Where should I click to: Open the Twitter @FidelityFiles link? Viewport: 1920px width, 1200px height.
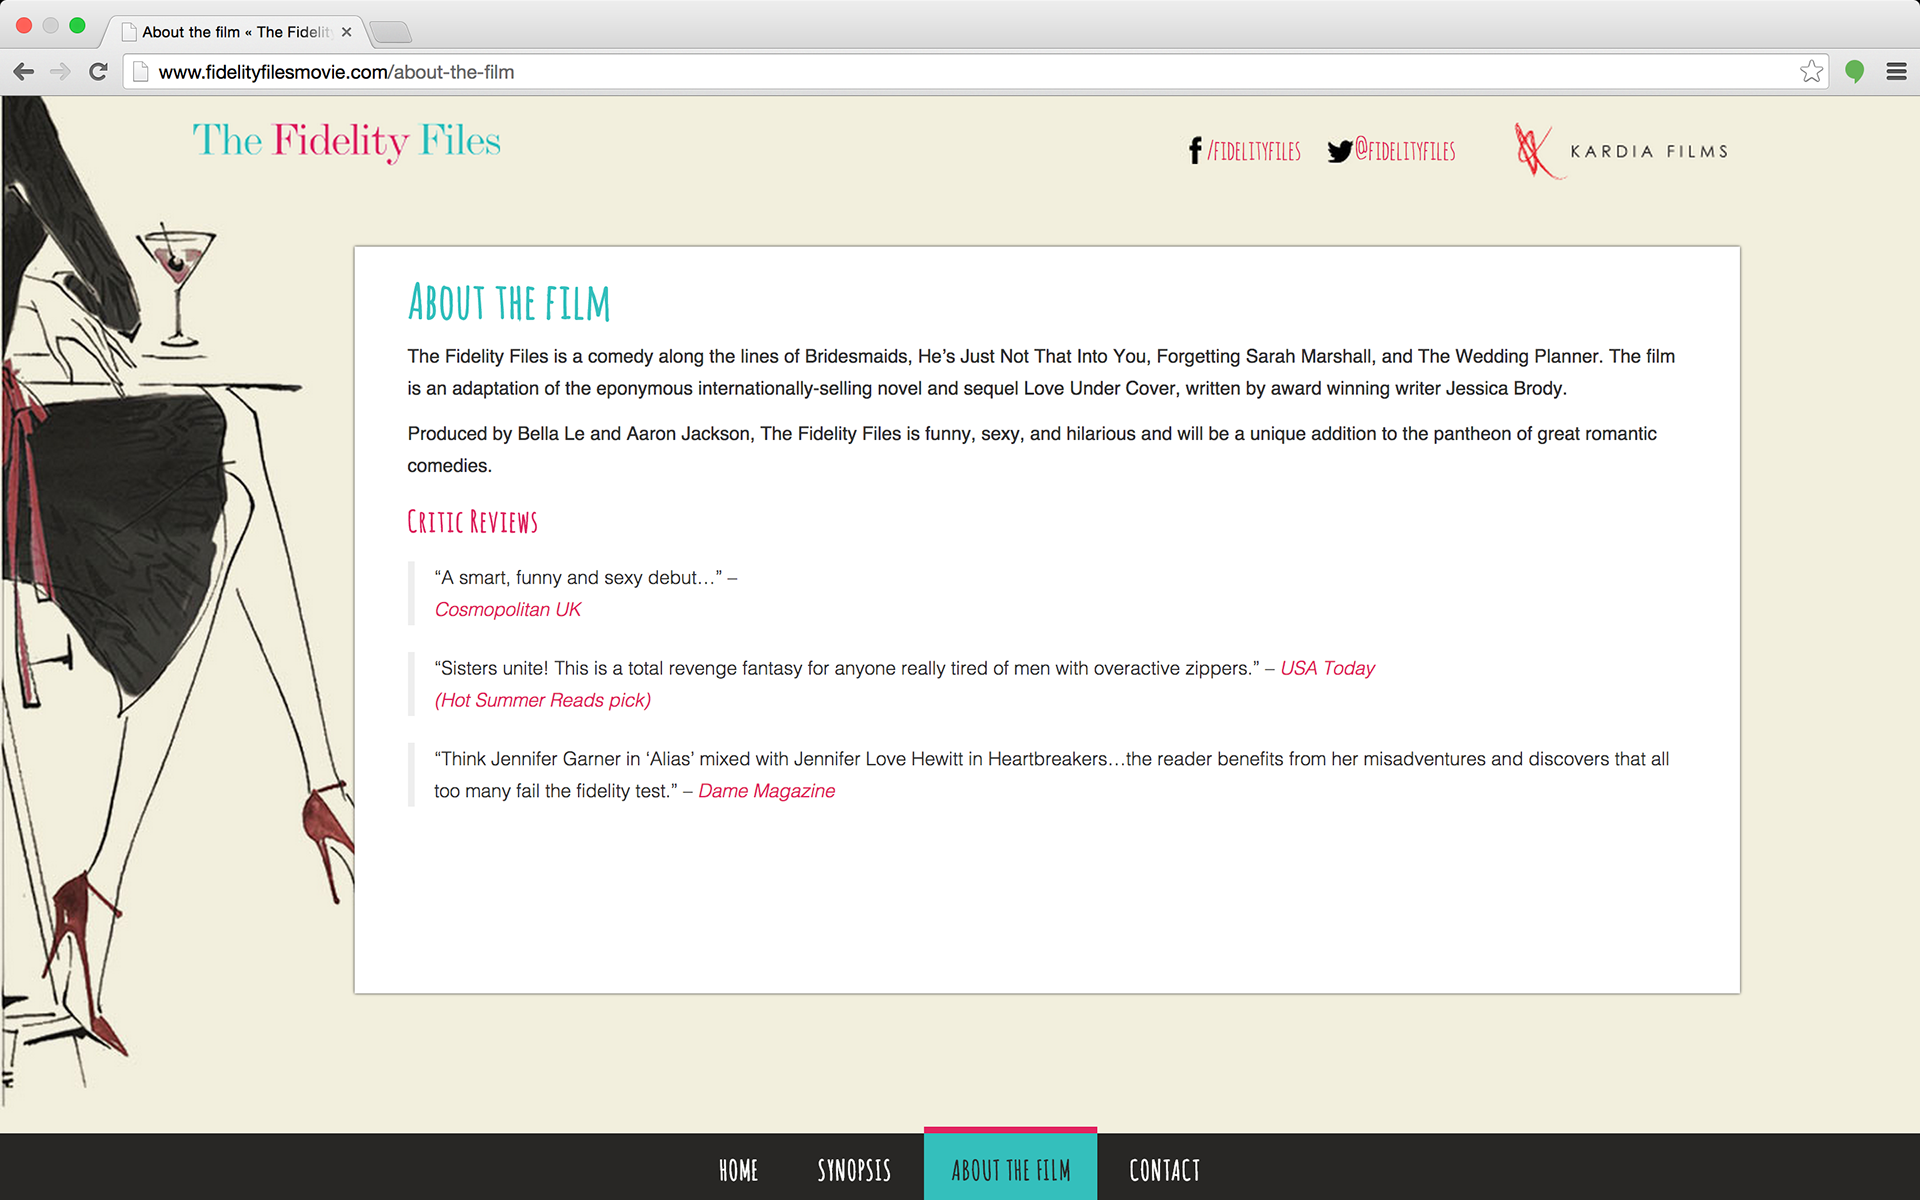pos(1405,151)
